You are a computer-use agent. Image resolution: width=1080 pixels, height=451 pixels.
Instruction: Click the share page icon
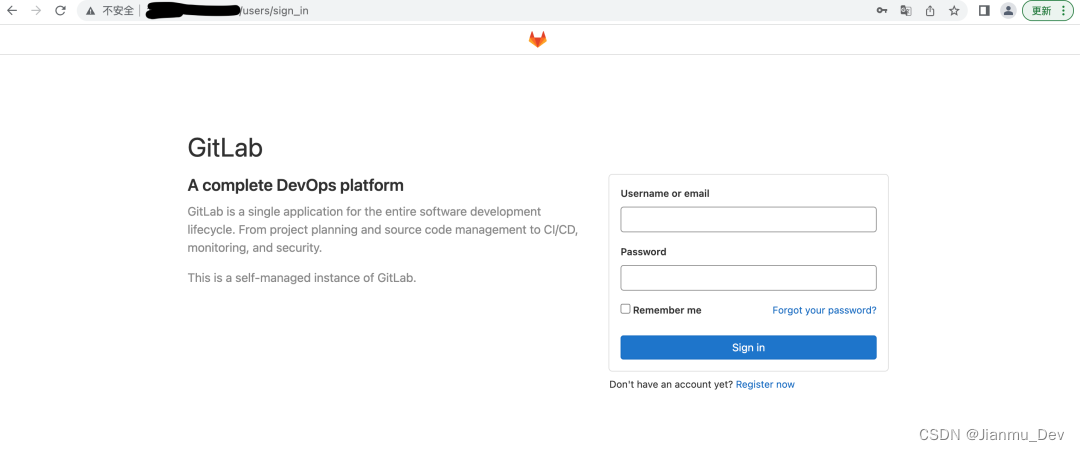tap(930, 10)
